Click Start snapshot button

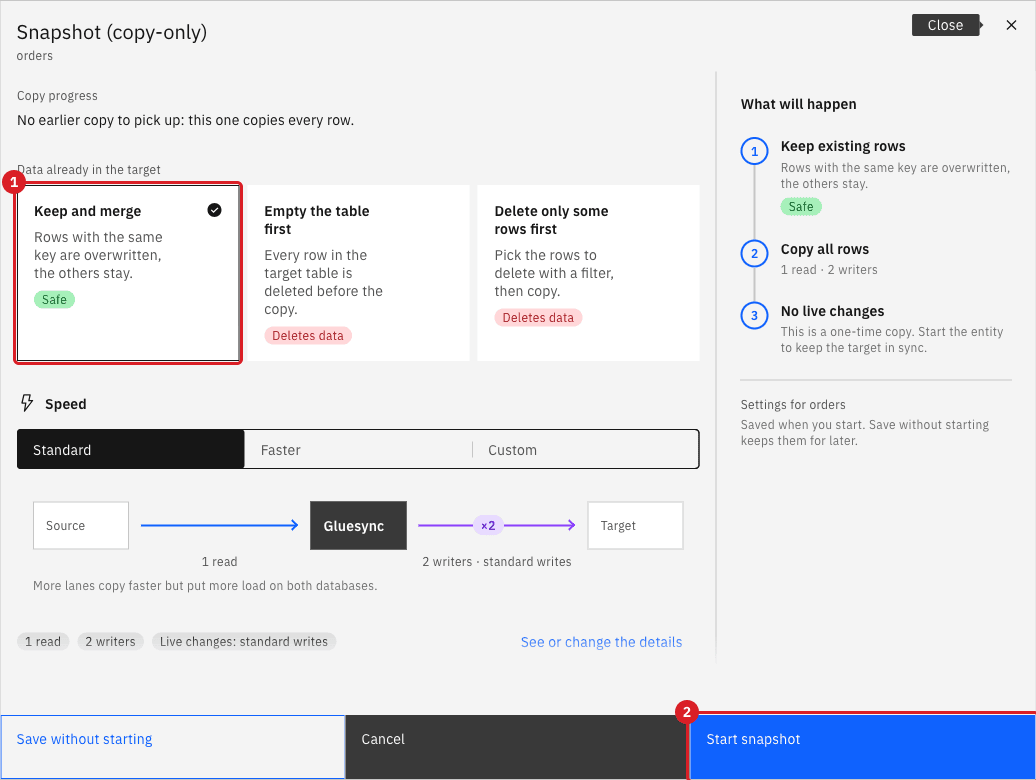862,747
